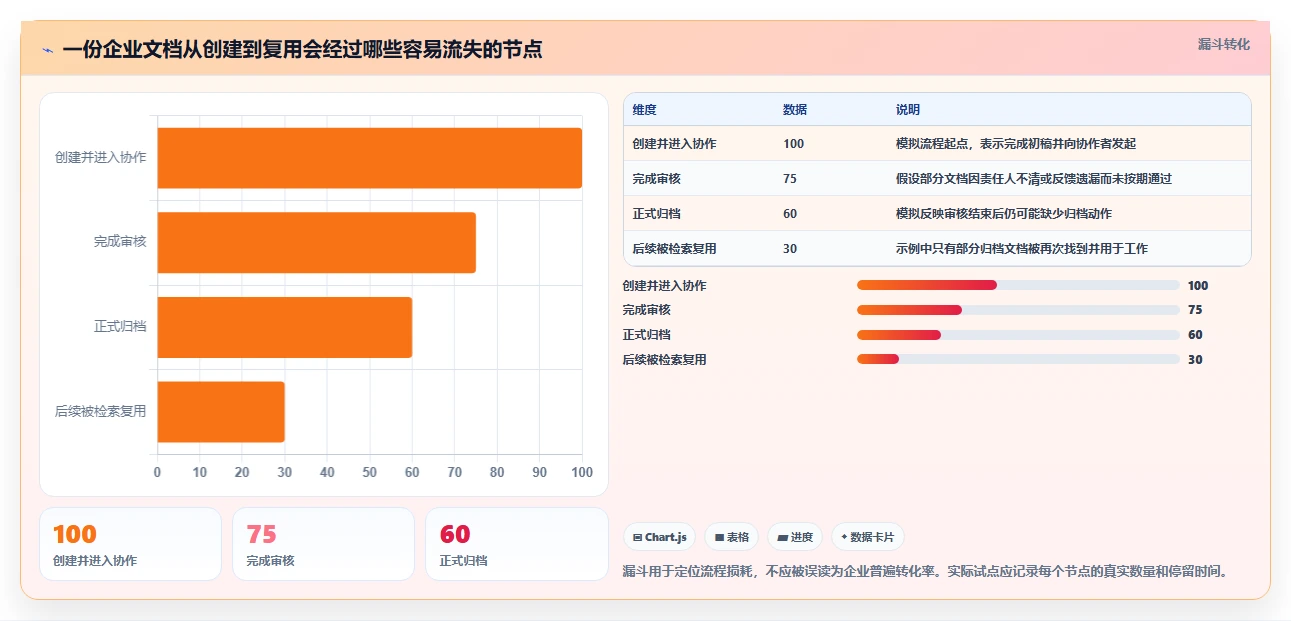
Task: Click the 75 完成审核 data card
Action: [323, 544]
